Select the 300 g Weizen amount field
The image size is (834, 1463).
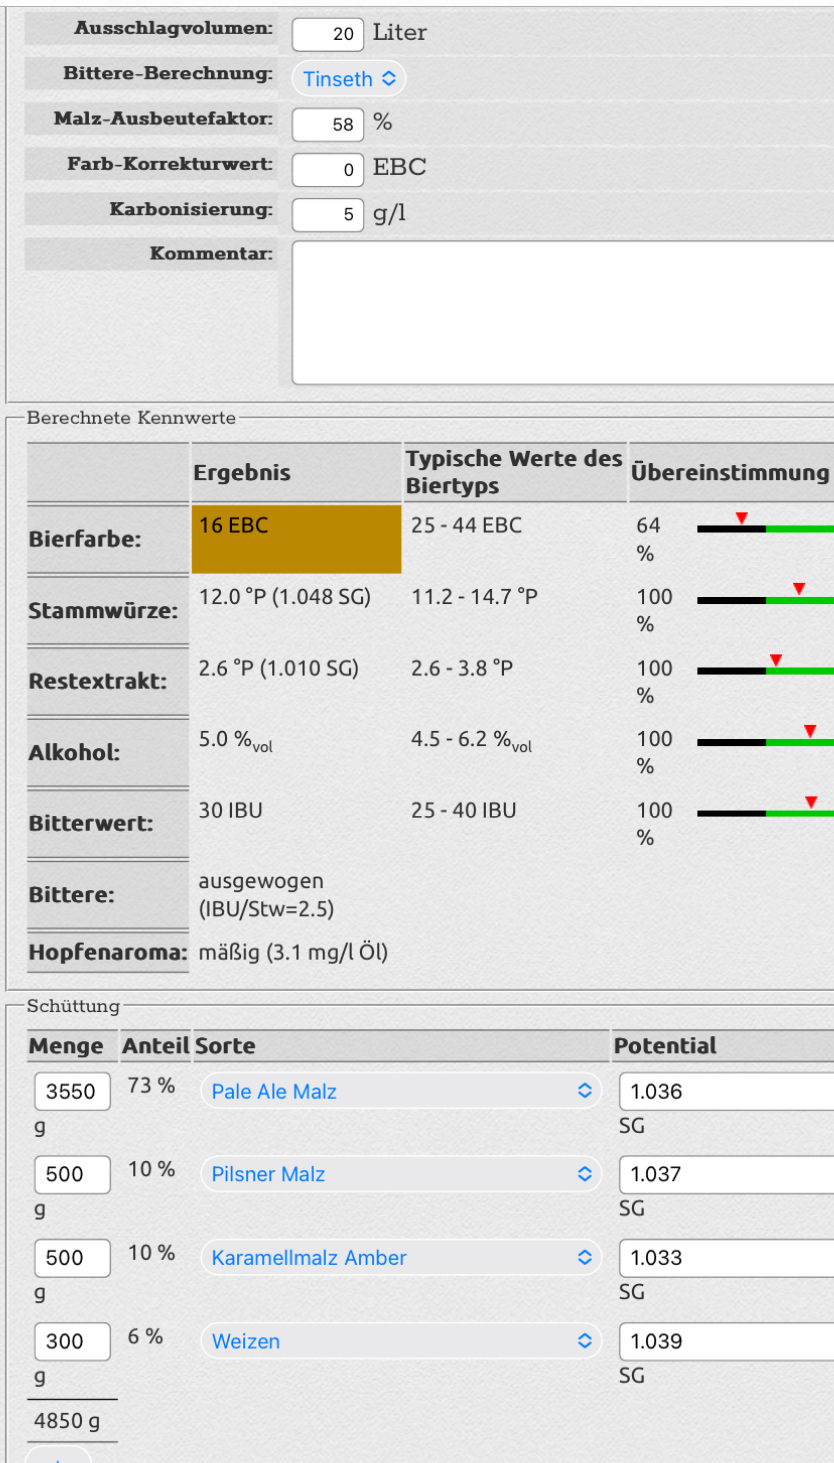pos(72,1341)
